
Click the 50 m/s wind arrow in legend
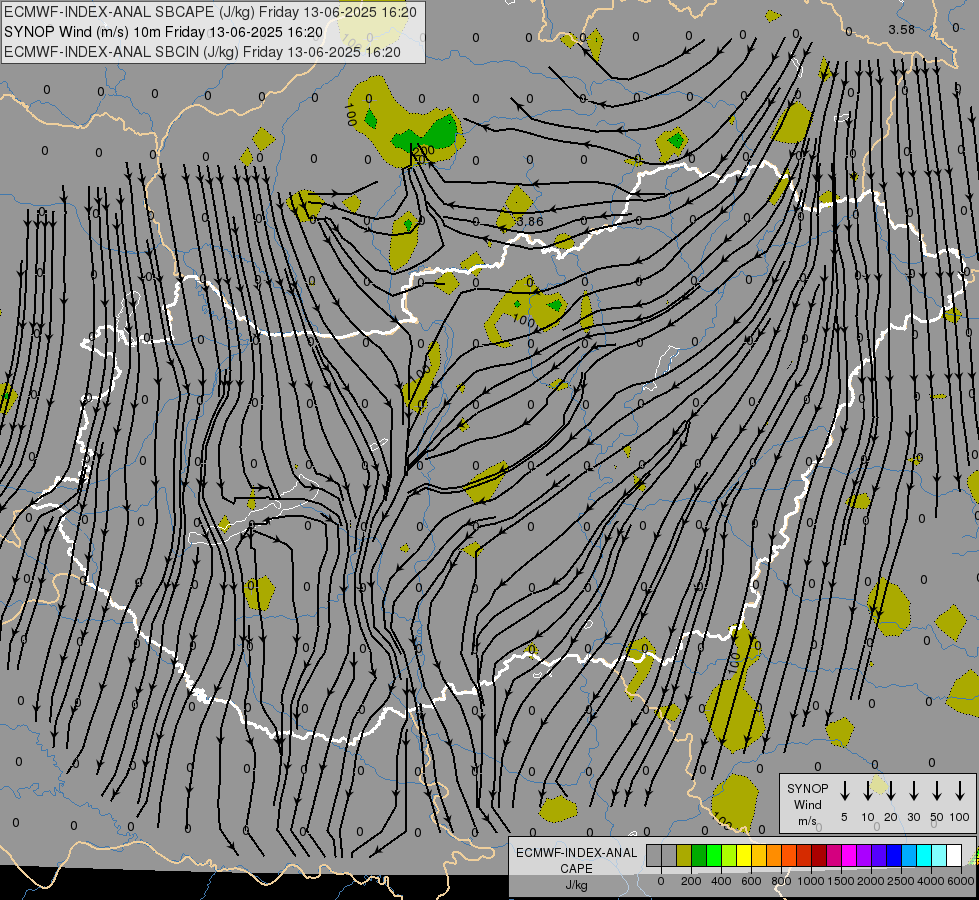point(937,790)
